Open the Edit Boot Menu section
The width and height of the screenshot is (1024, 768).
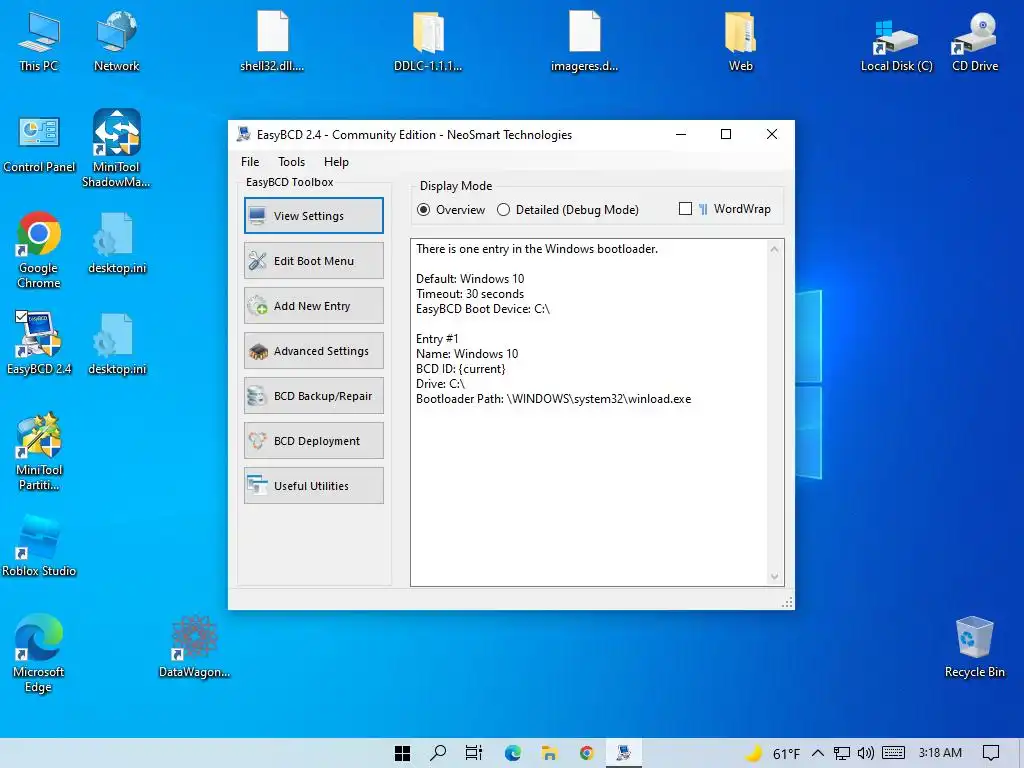(x=313, y=261)
